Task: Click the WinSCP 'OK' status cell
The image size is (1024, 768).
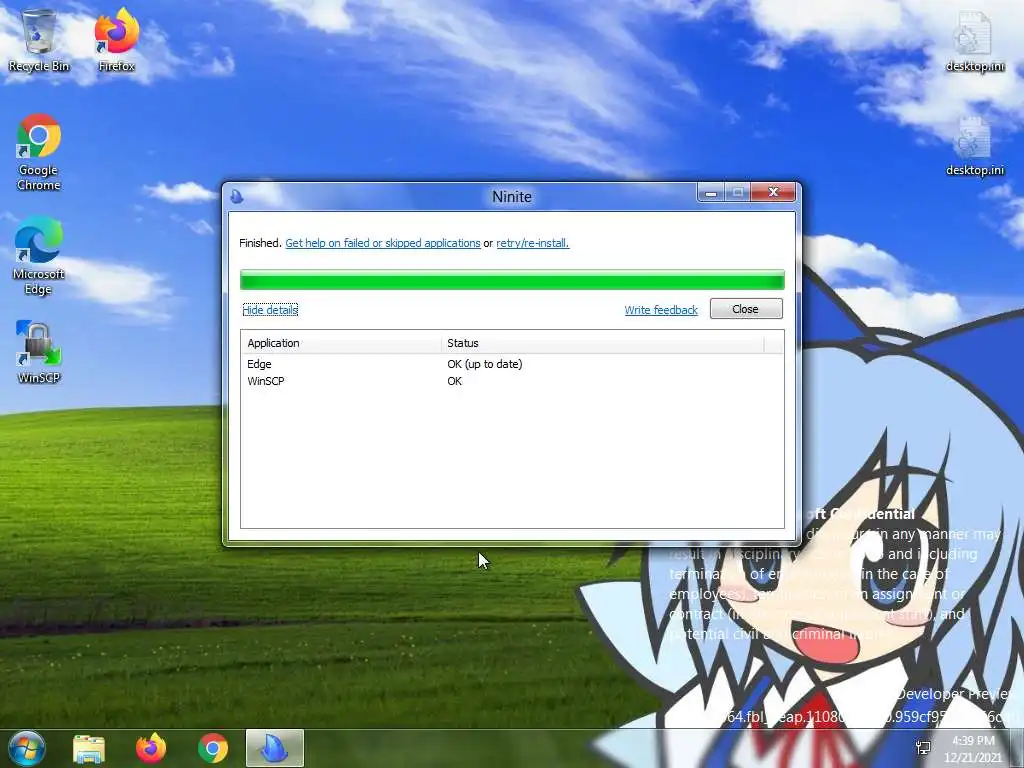Action: click(x=455, y=381)
